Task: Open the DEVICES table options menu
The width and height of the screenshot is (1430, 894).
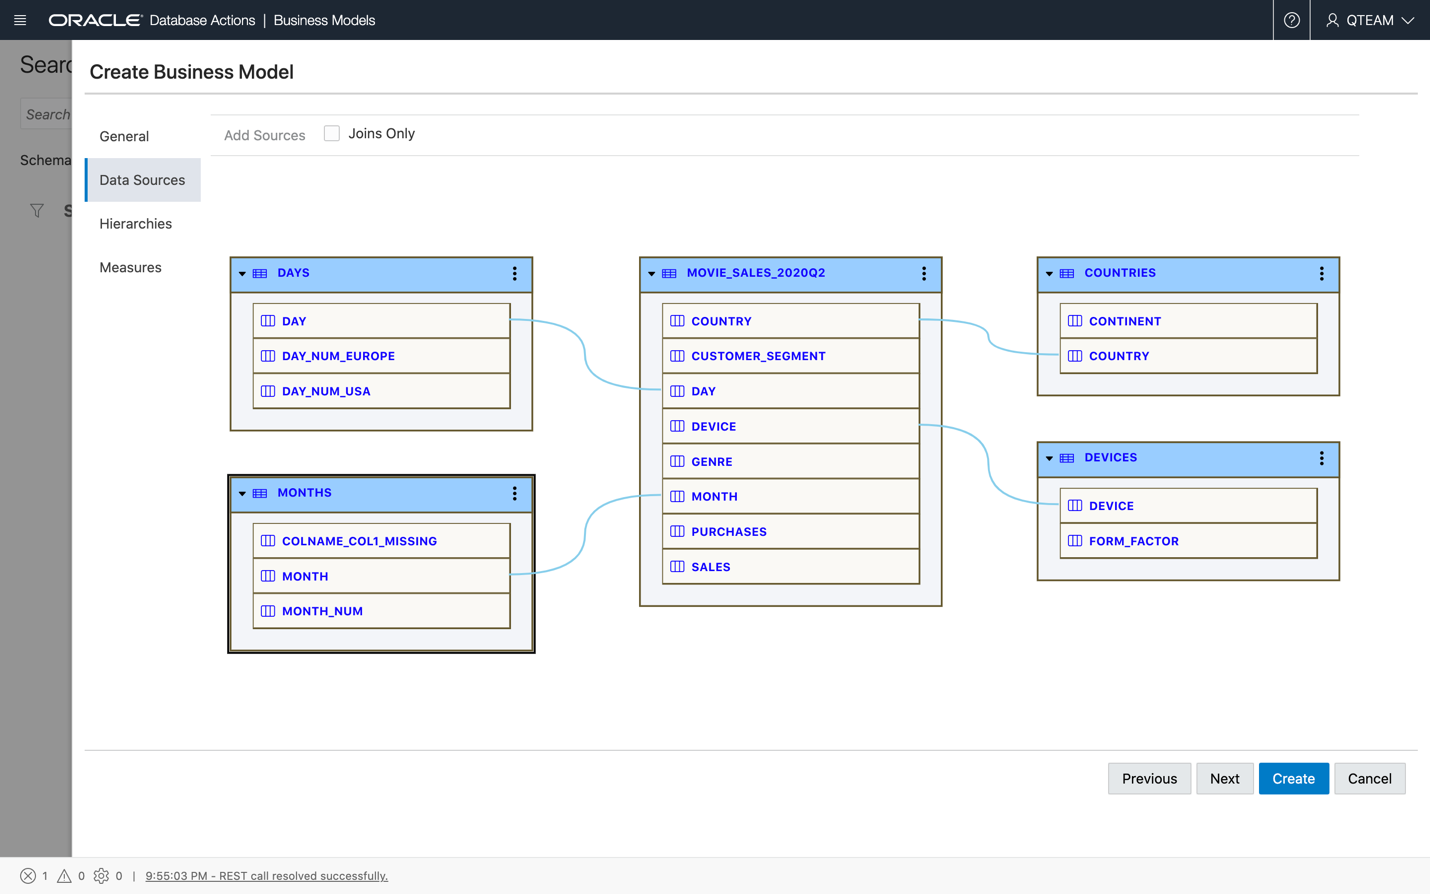Action: (1321, 459)
